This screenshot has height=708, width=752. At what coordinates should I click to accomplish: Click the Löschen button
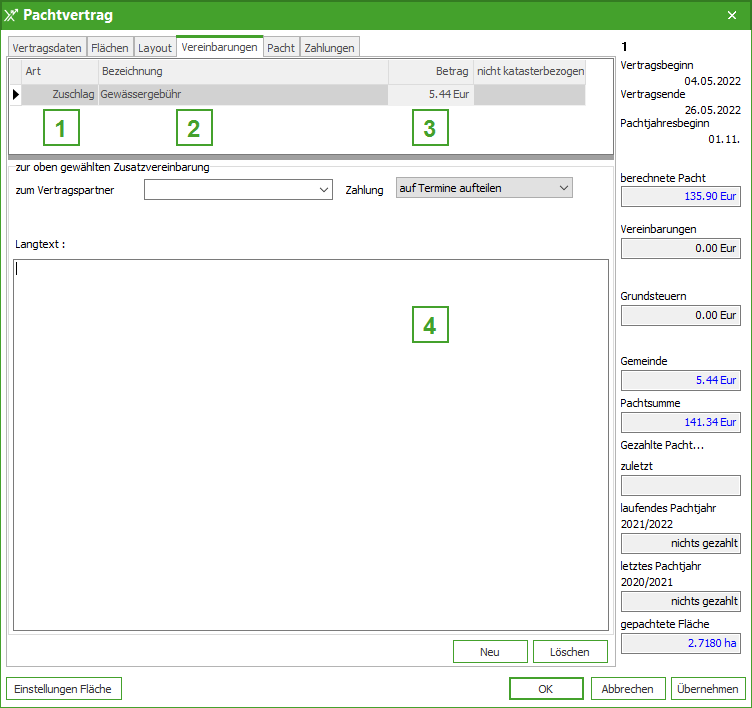(570, 652)
